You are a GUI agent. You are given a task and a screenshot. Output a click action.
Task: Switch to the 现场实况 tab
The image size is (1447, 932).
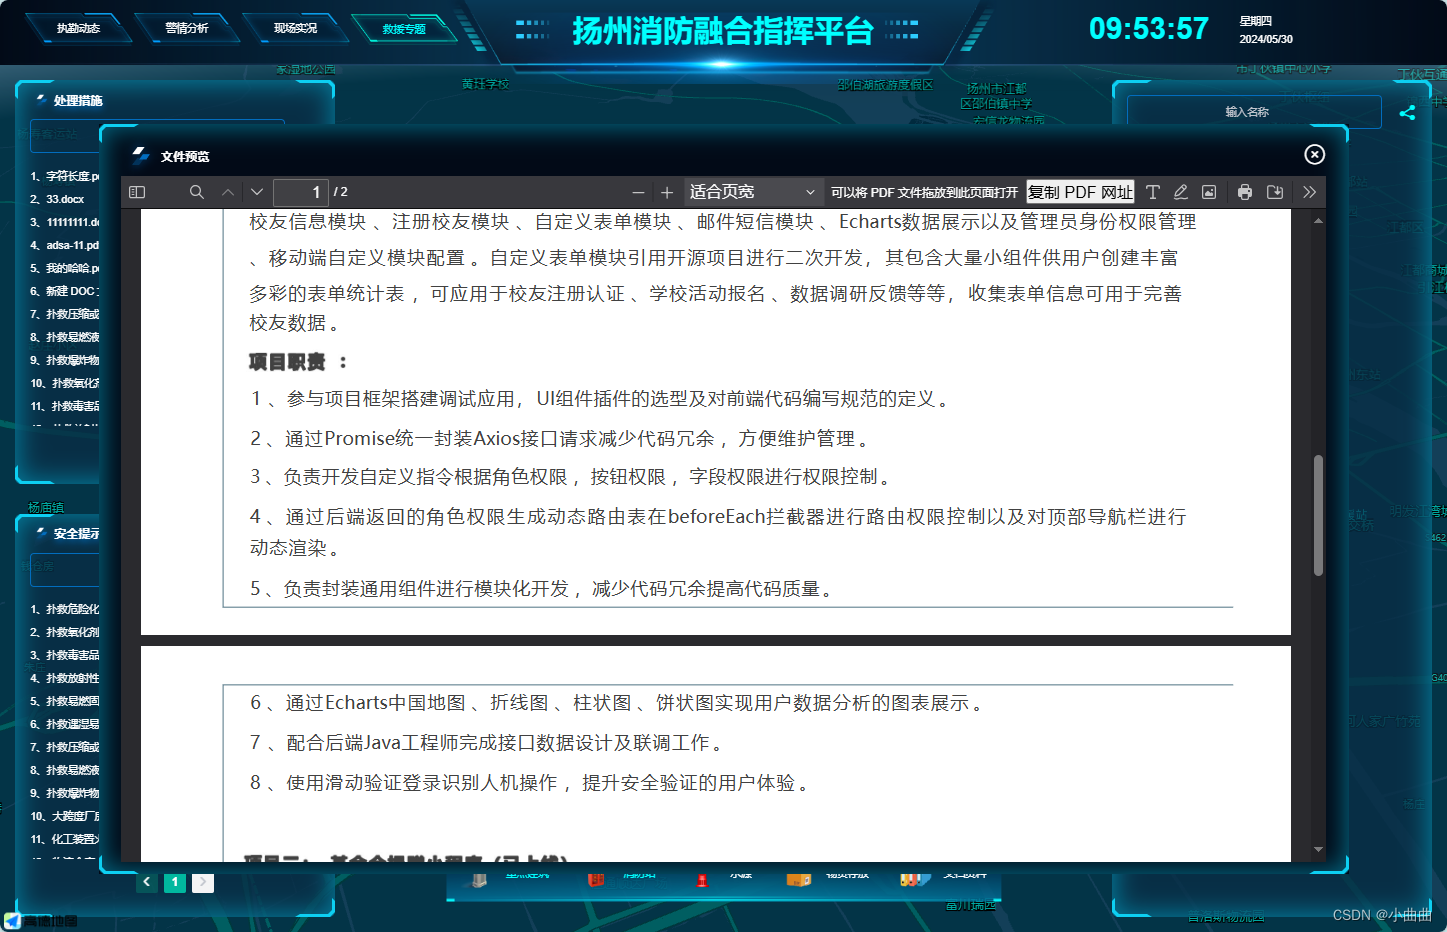tap(296, 28)
